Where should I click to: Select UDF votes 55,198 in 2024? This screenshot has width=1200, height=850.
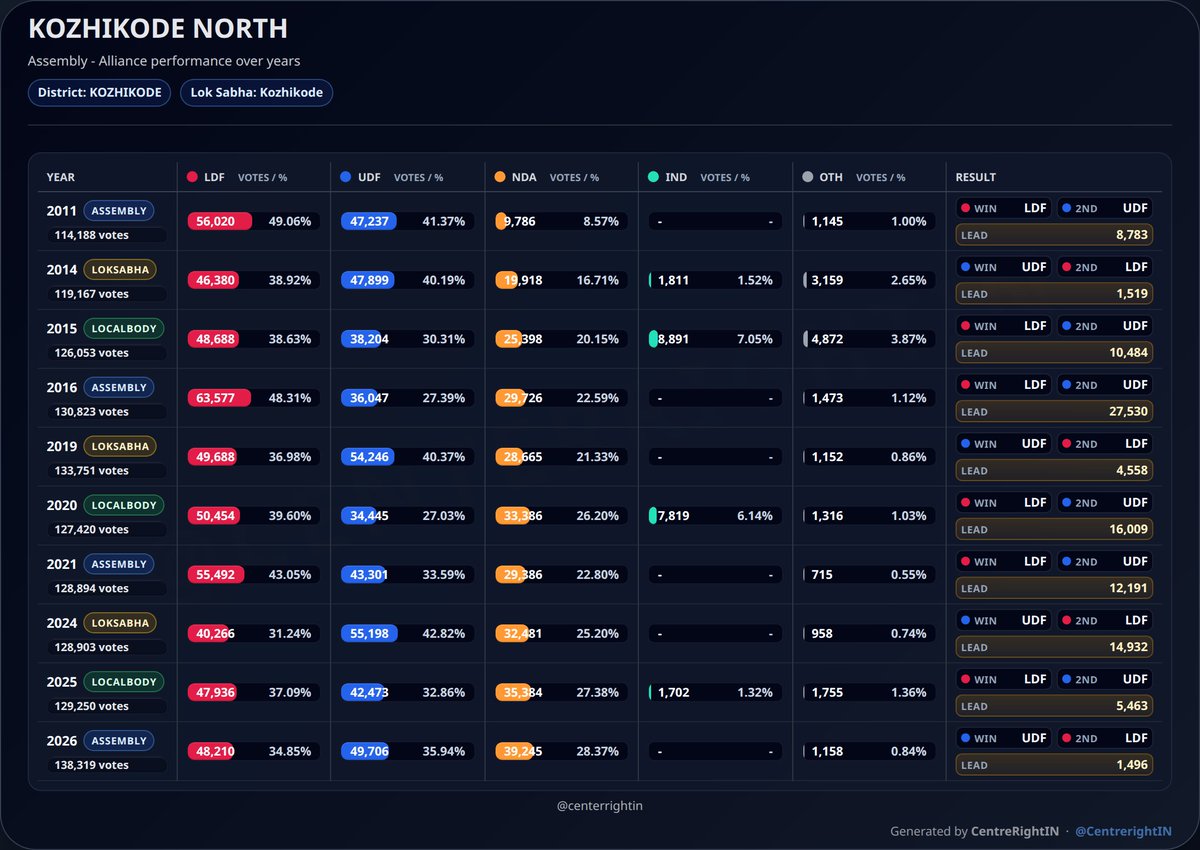369,634
